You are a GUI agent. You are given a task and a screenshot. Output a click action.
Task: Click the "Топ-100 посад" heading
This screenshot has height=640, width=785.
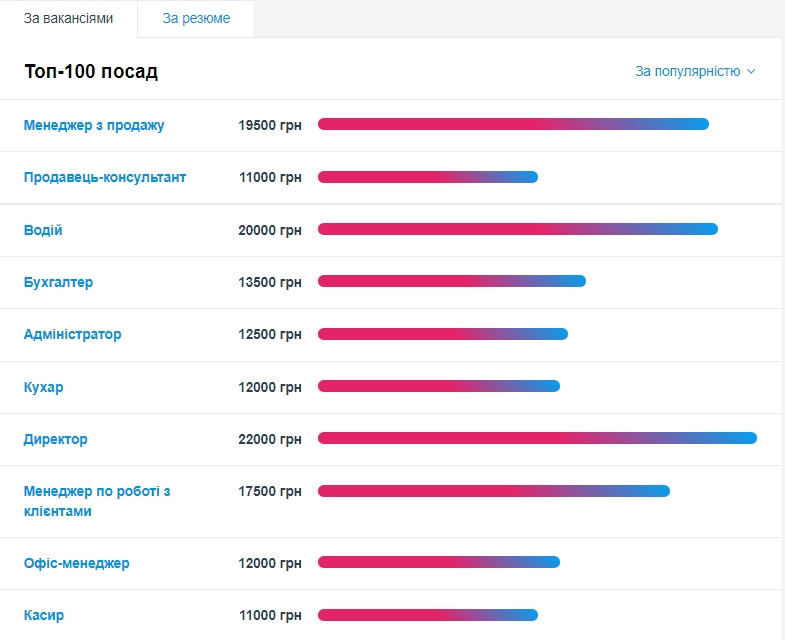(91, 72)
